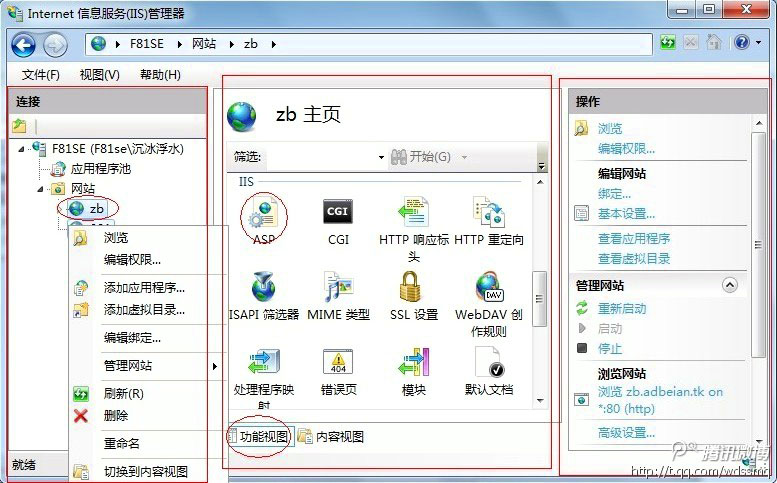Image resolution: width=777 pixels, height=483 pixels.
Task: Click 高级设置... link
Action: 626,433
